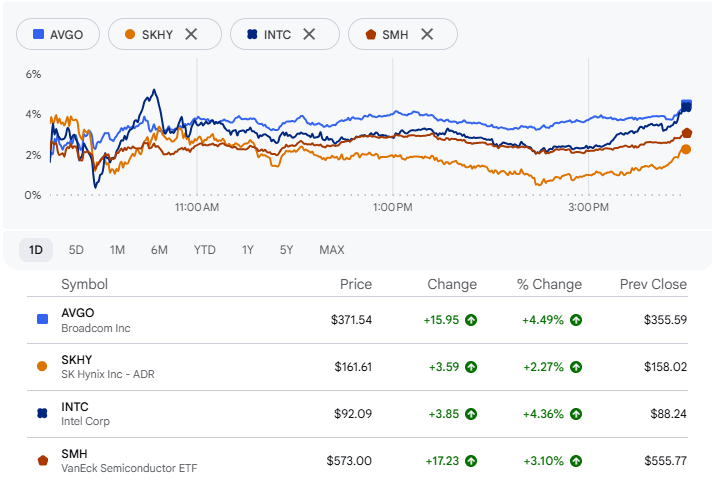
Task: Click previous close value $158.02
Action: [665, 367]
